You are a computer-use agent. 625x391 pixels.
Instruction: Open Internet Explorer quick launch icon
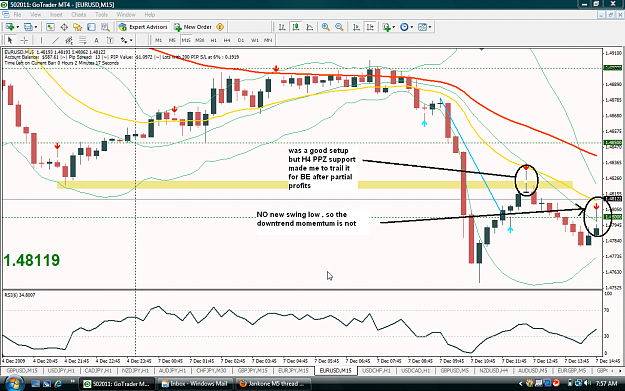coord(58,384)
